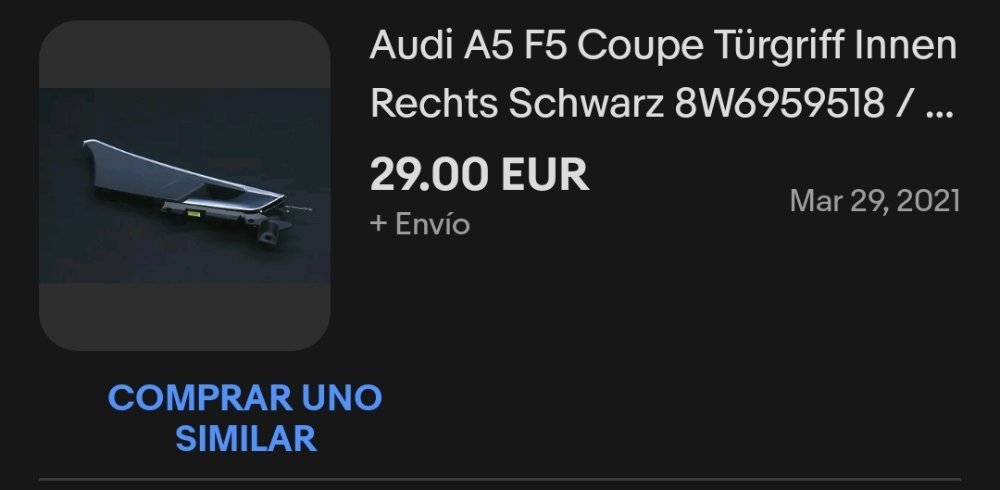Click the 'EUR' currency label
The image size is (1000, 490).
545,175
